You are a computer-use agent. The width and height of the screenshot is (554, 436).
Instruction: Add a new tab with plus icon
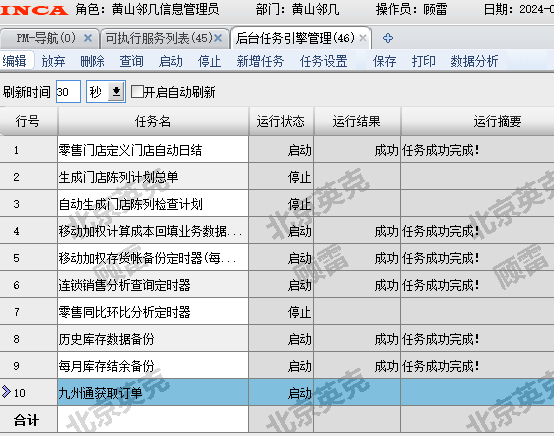tap(388, 38)
